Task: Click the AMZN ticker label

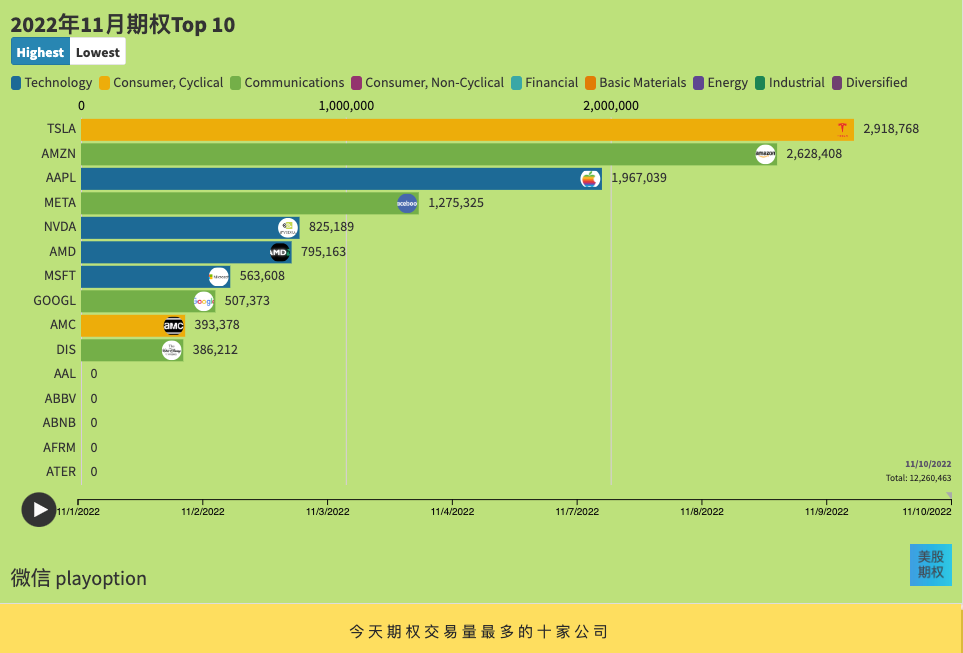Action: (x=58, y=154)
